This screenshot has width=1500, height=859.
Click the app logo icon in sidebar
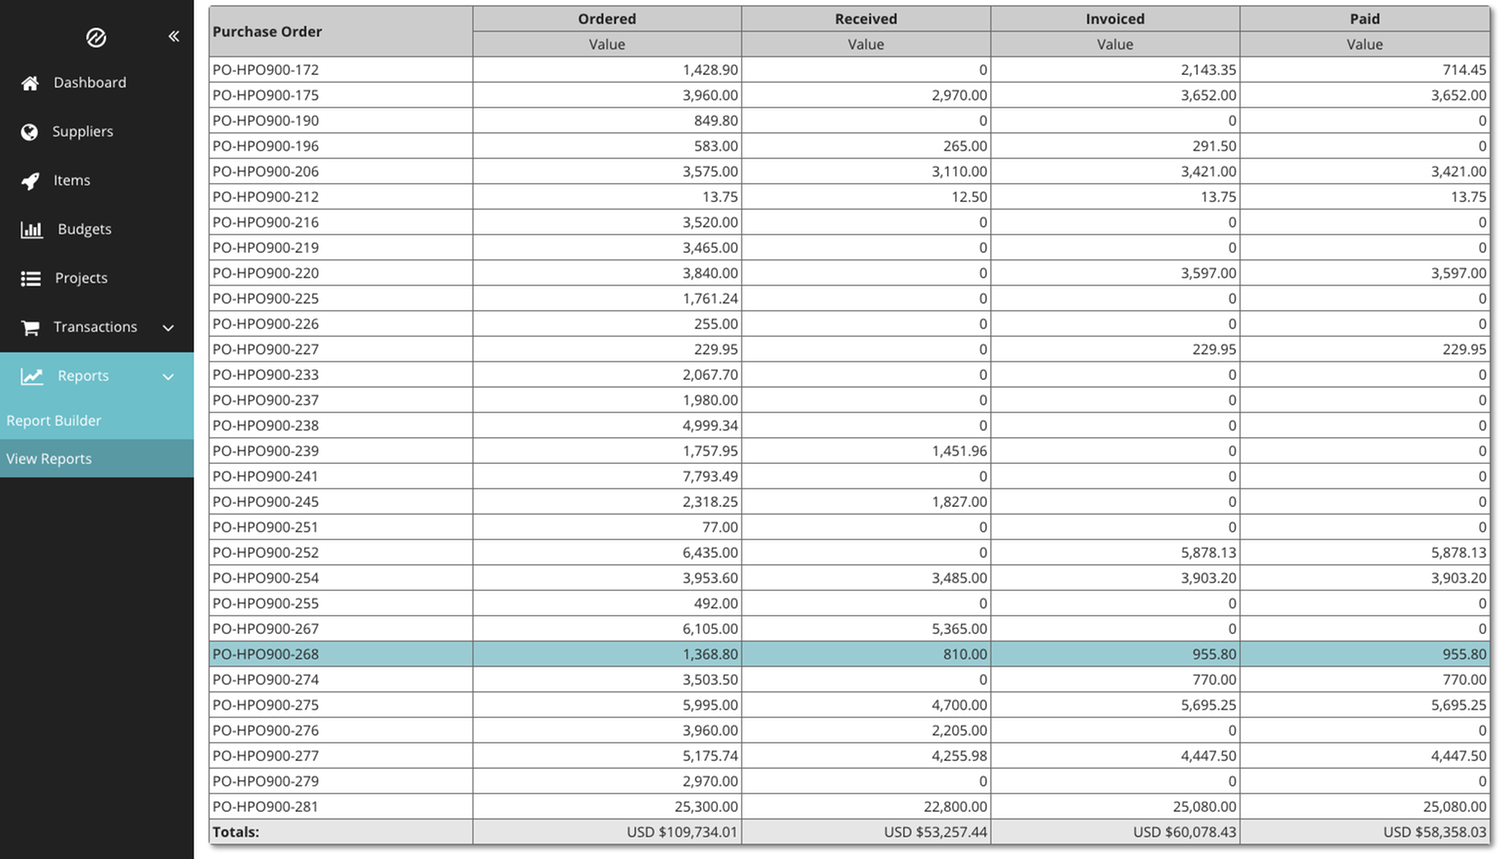pos(96,37)
